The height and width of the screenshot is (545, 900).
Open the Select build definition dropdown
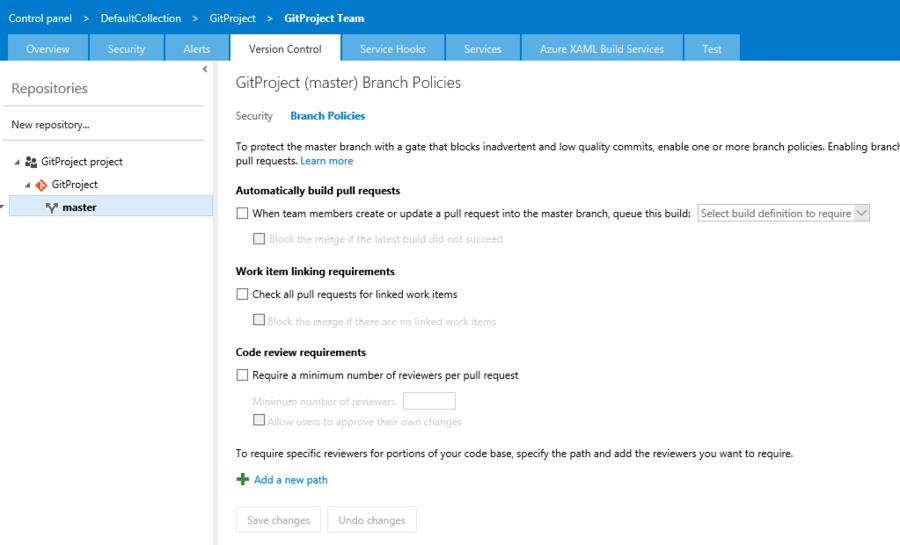[x=783, y=213]
